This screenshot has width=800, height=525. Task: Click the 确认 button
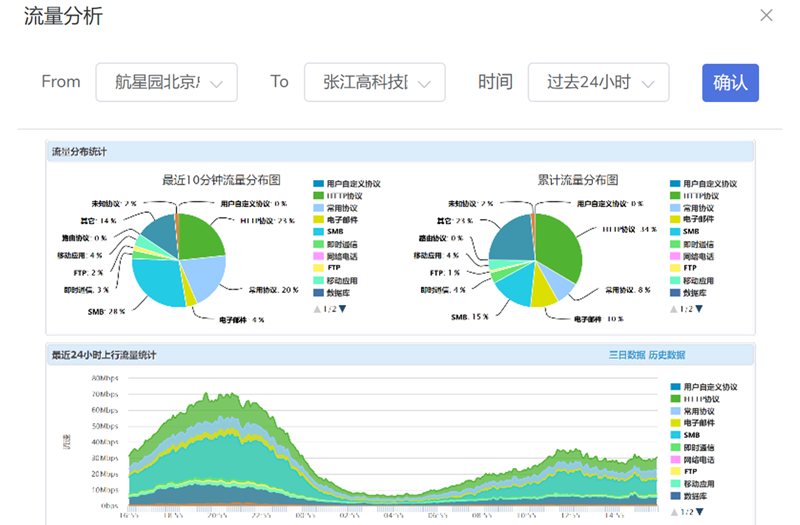[x=730, y=82]
